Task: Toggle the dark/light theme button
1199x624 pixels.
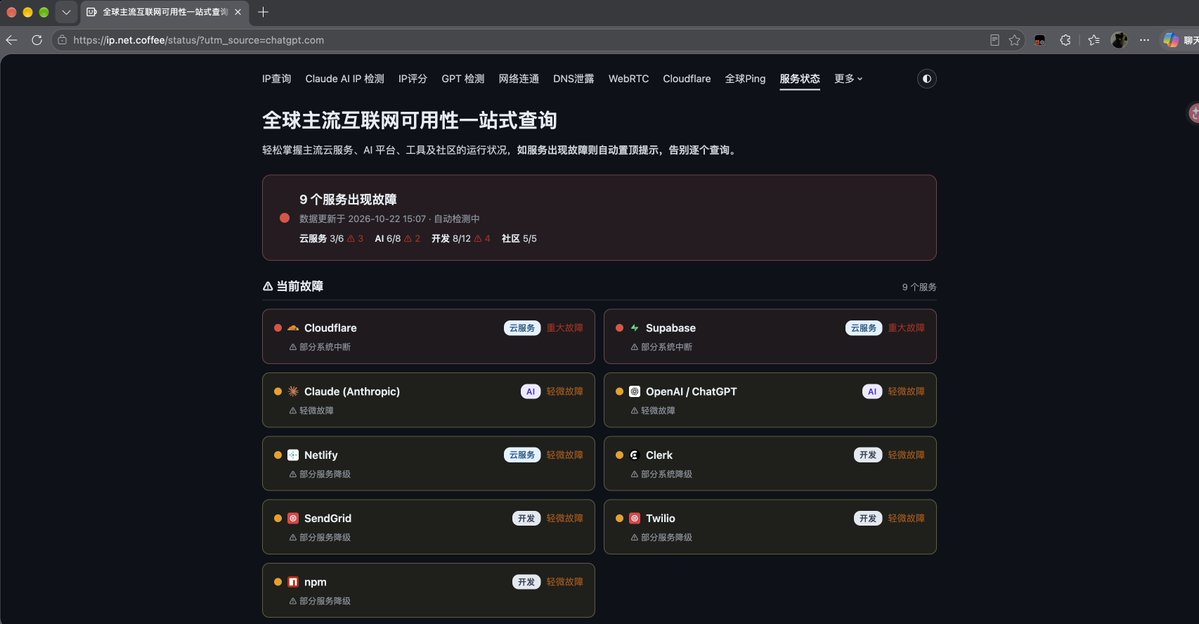Action: click(x=927, y=79)
